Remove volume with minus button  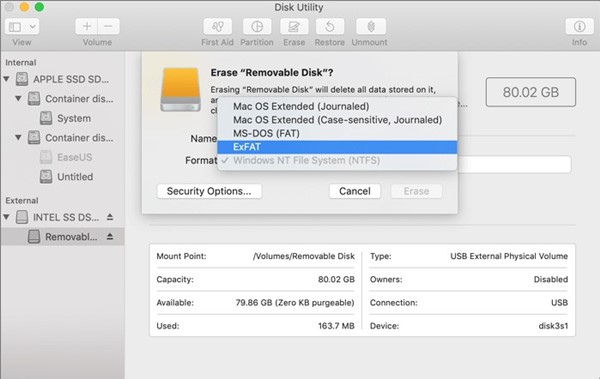109,26
